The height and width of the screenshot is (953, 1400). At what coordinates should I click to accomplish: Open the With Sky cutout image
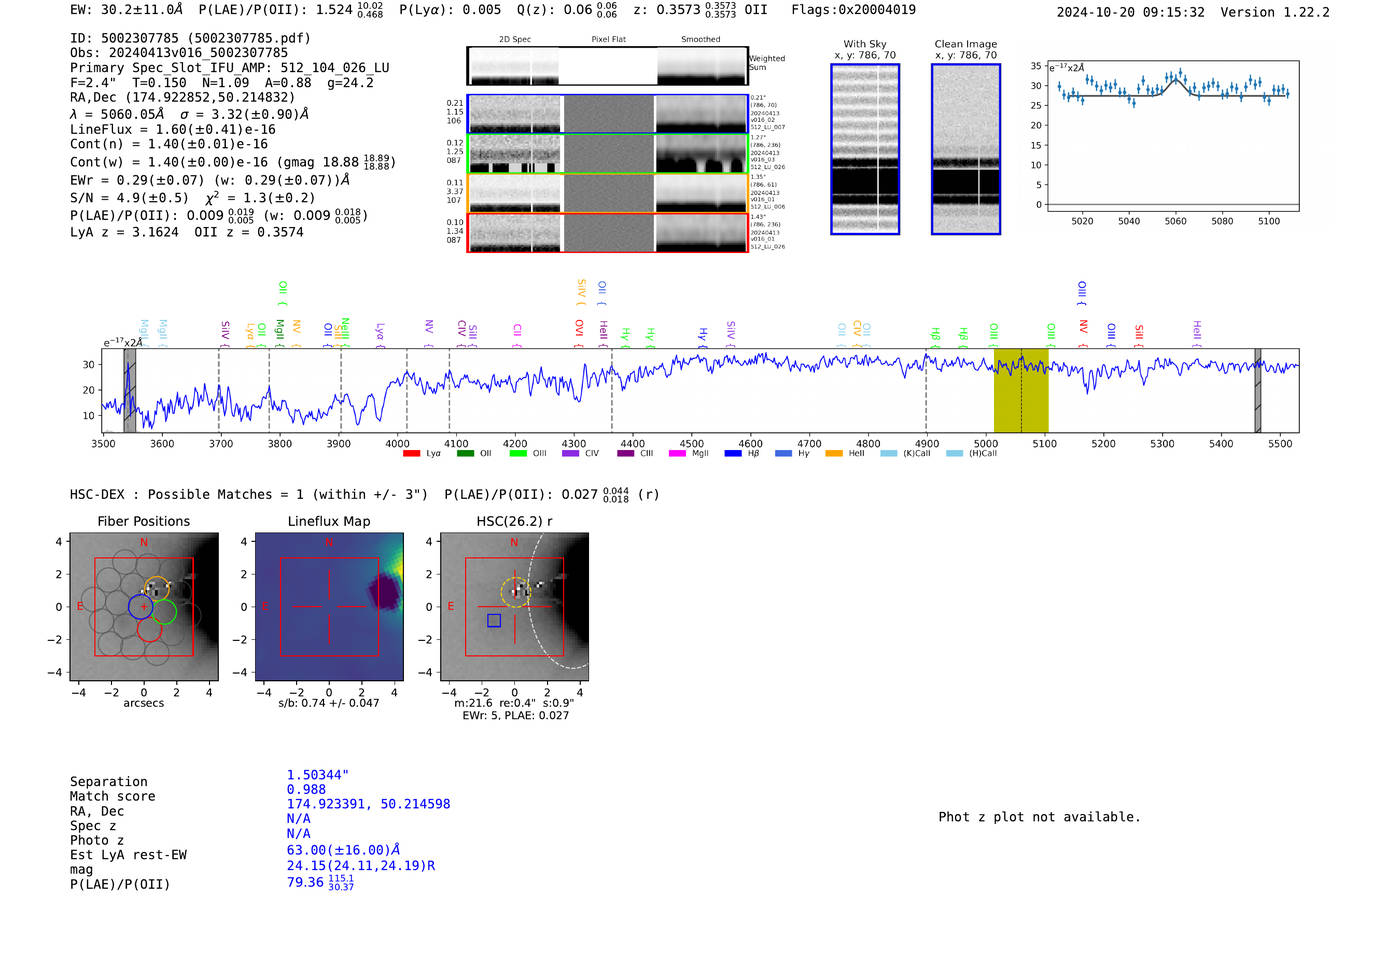865,149
